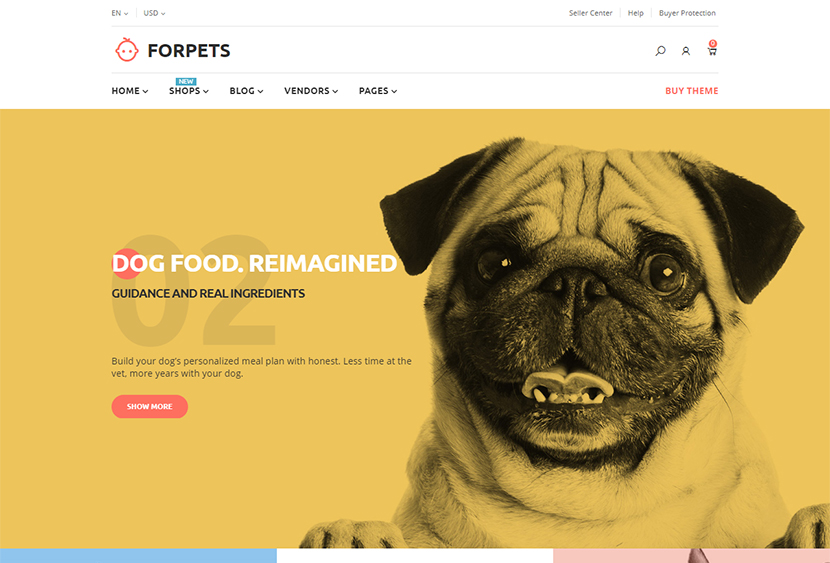Click the NEW badge above Shops
Image resolution: width=830 pixels, height=563 pixels.
(x=186, y=81)
